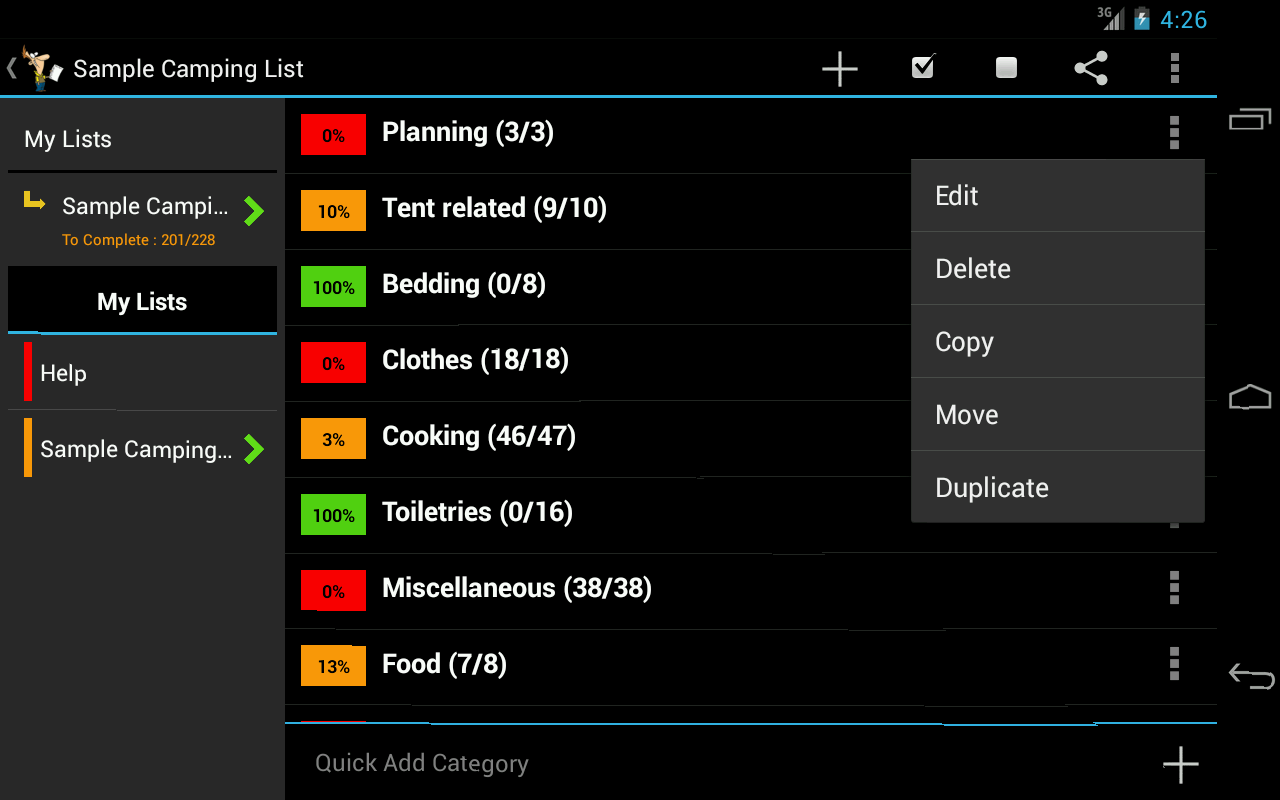Screen dimensions: 1280x800
Task: Open the share icon in toolbar
Action: (x=1091, y=68)
